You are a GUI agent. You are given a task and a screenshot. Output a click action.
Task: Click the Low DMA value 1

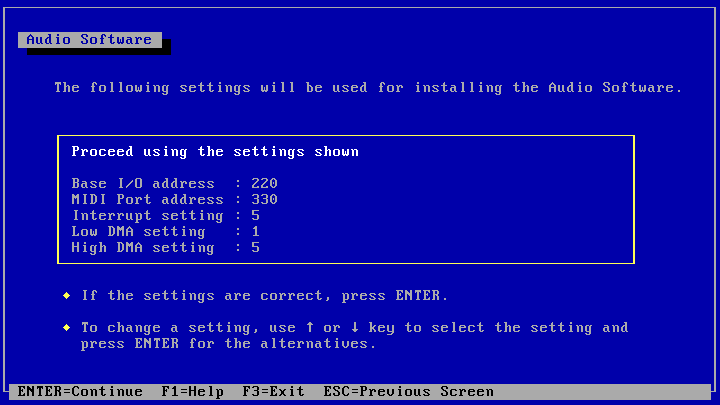coord(256,232)
